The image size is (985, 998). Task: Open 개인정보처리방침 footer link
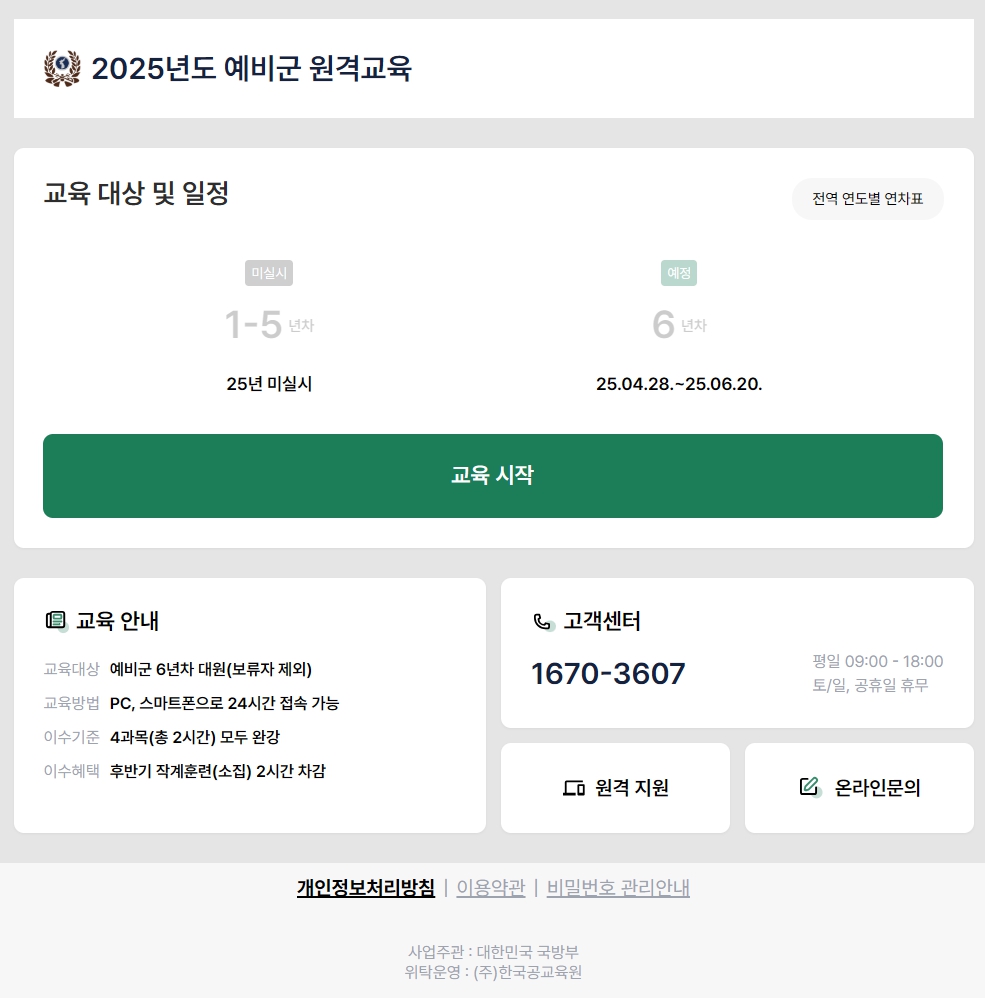(366, 887)
